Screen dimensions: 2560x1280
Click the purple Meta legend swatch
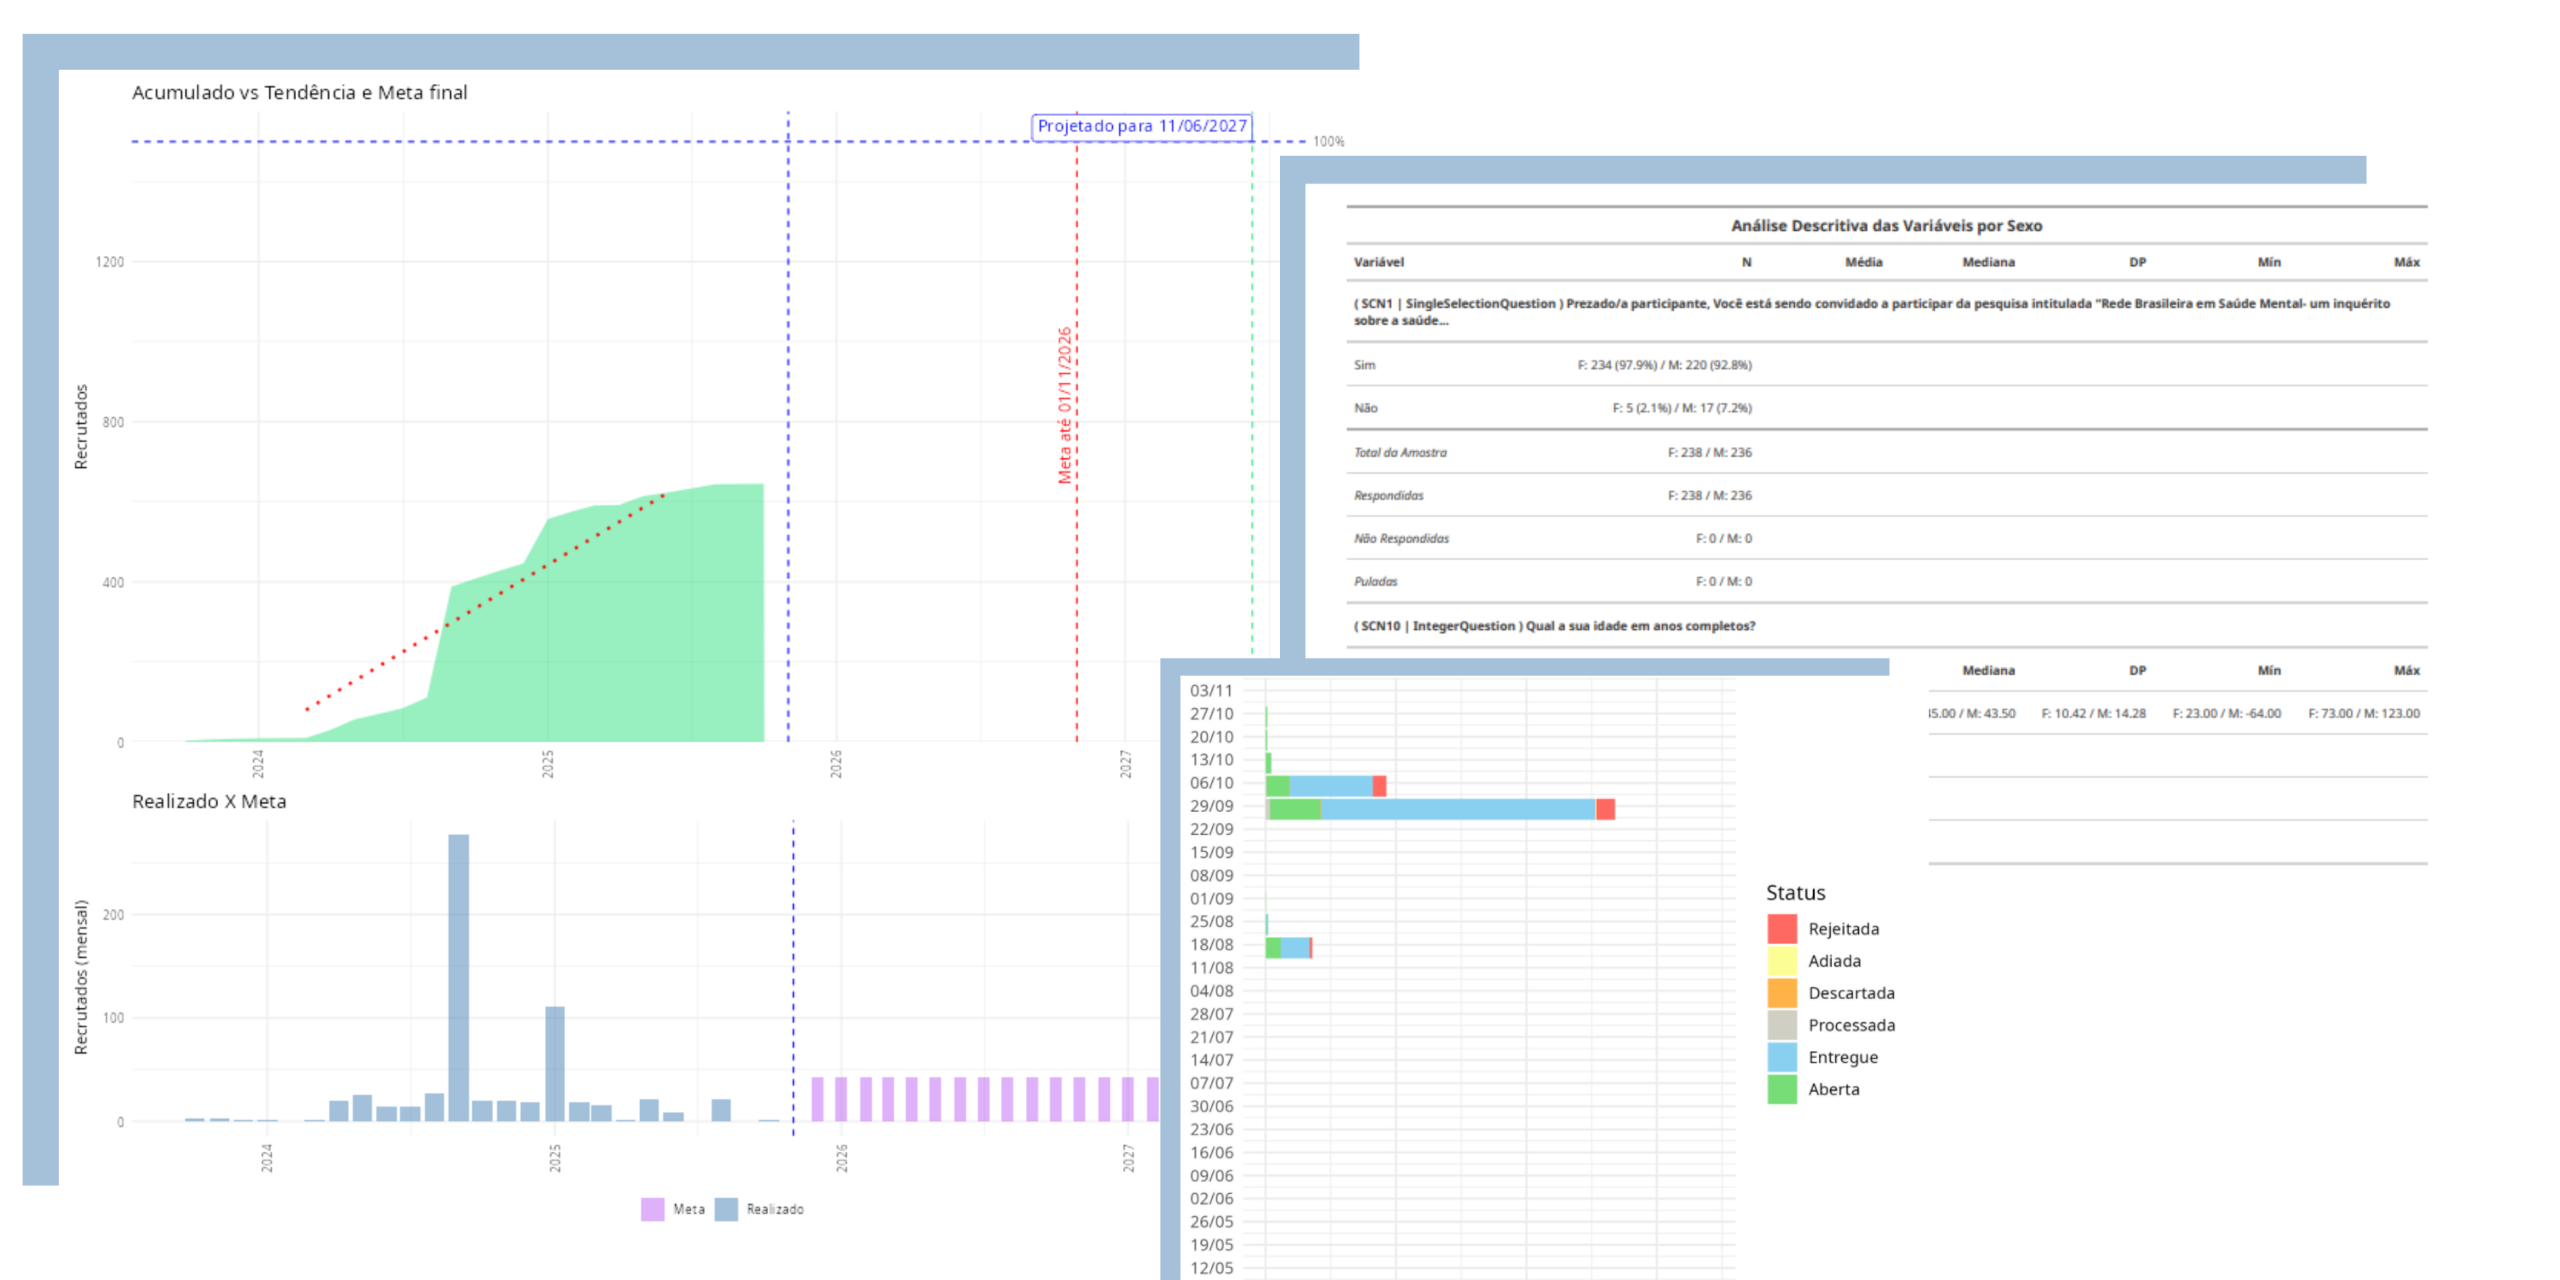pyautogui.click(x=652, y=1209)
